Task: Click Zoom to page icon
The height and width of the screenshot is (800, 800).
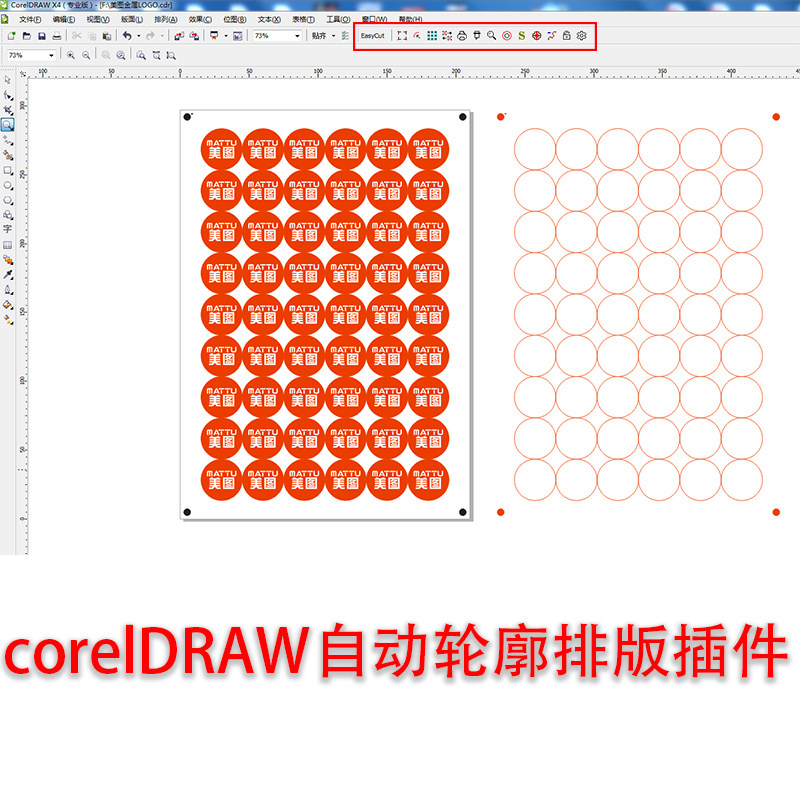Action: (141, 55)
